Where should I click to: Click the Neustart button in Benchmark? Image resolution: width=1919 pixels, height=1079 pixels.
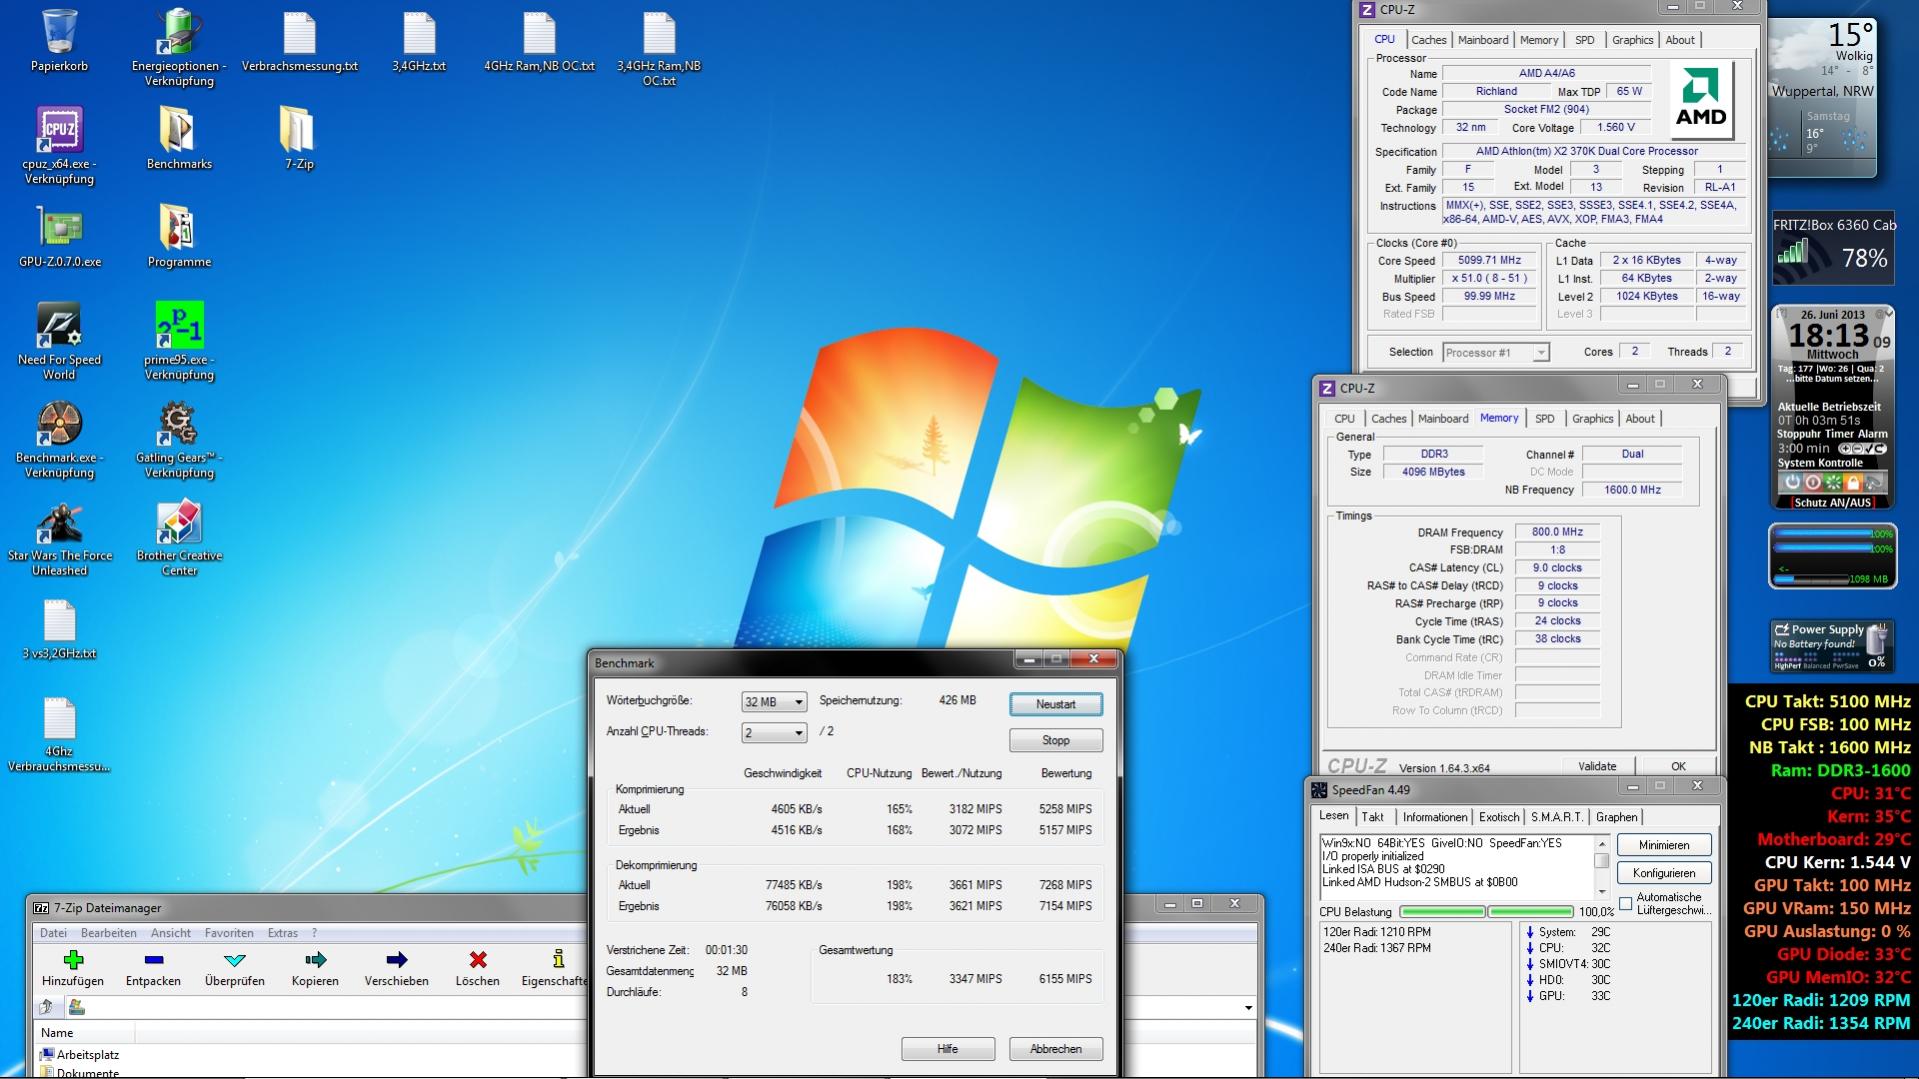(x=1056, y=704)
